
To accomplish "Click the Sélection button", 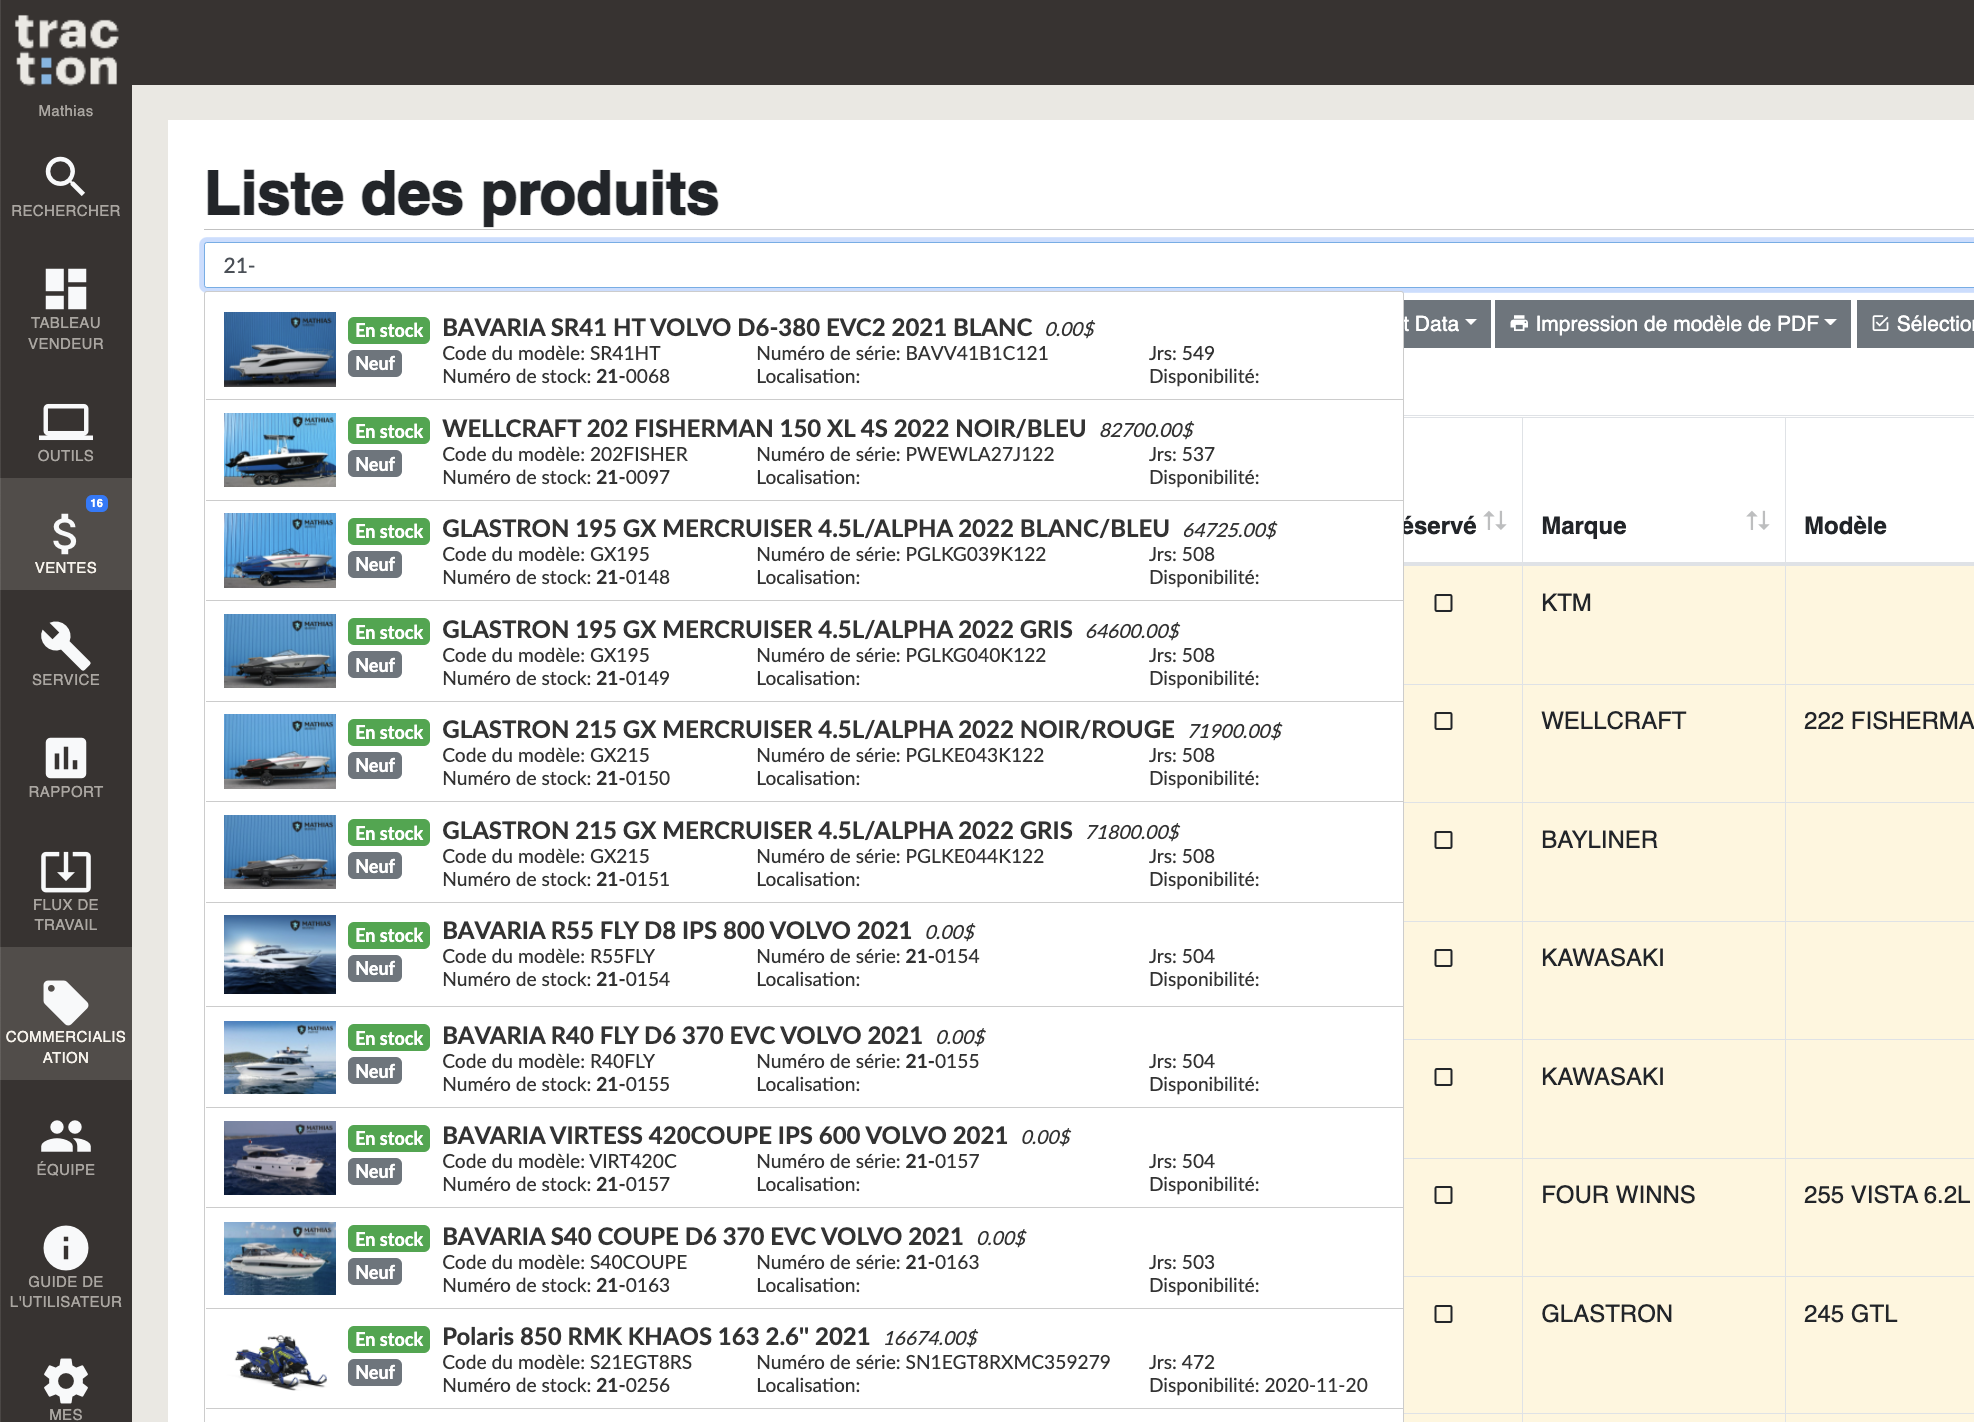I will coord(1916,324).
